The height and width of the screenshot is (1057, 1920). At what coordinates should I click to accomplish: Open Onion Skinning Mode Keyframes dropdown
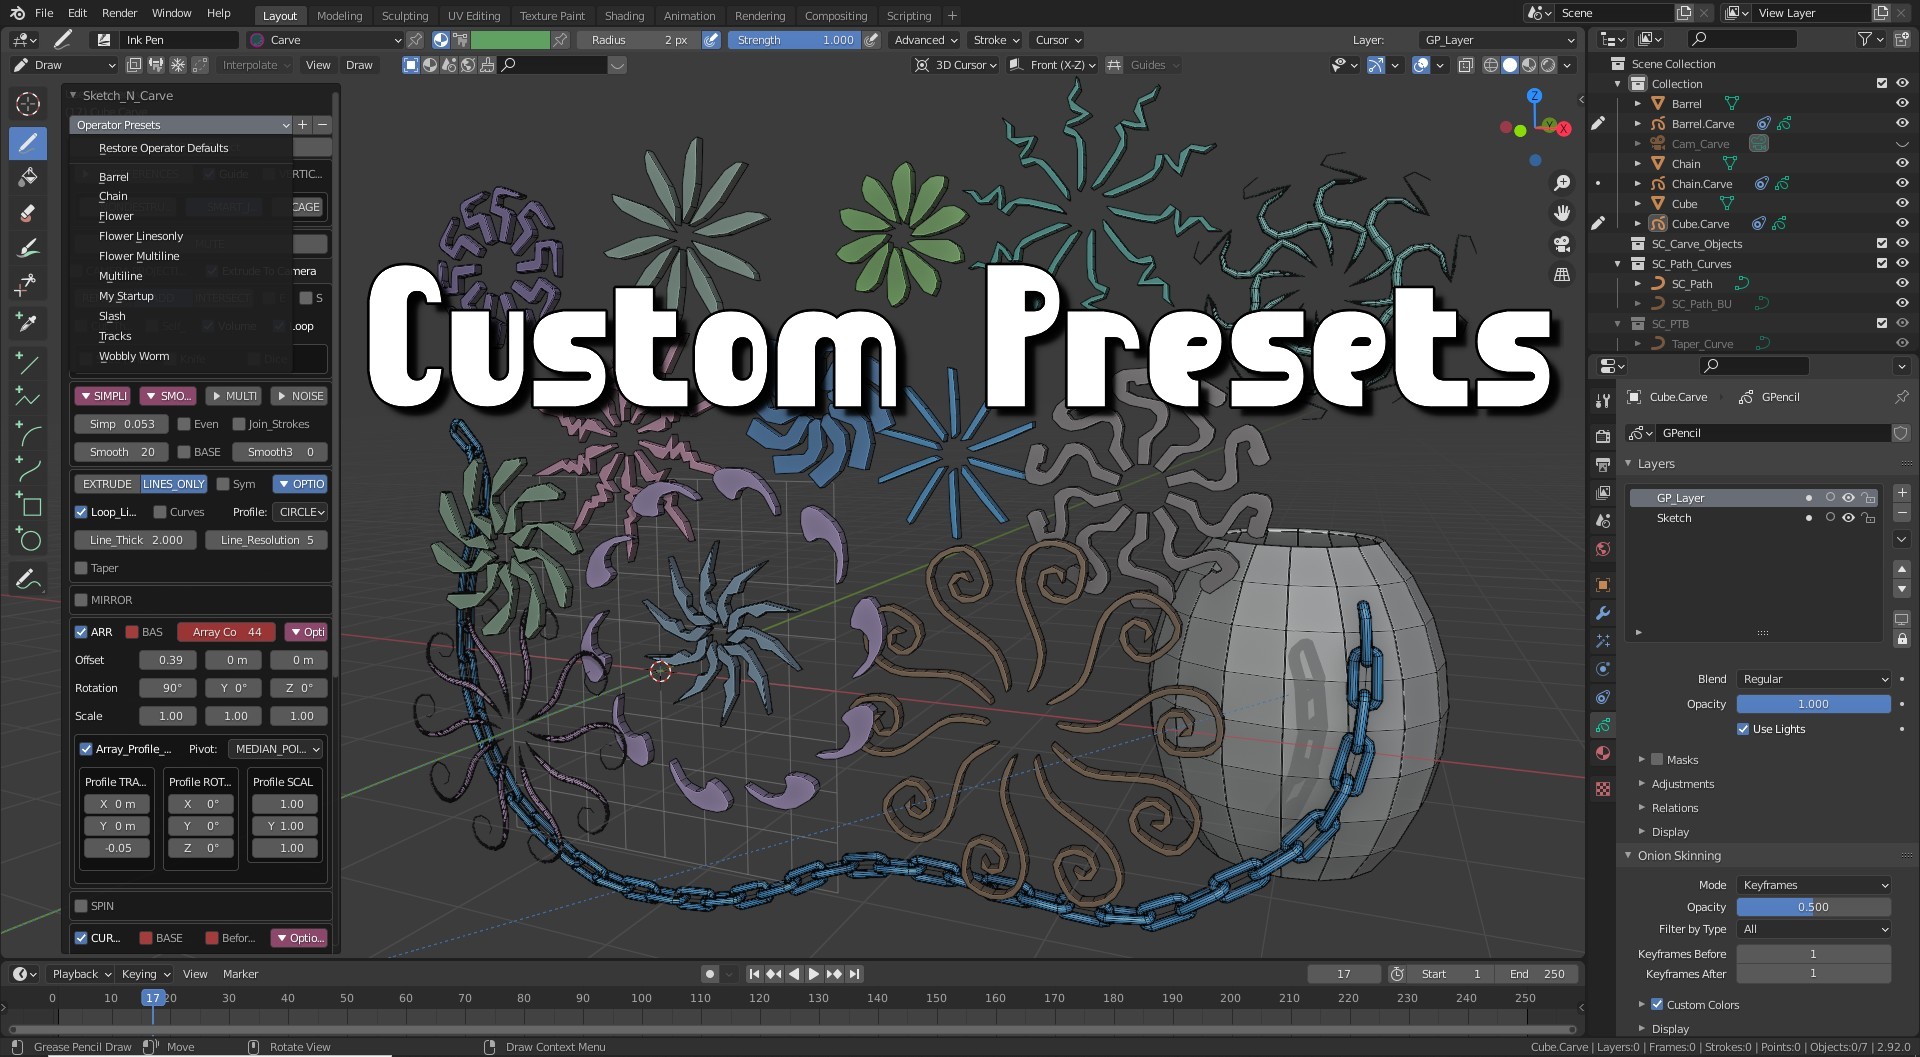1813,885
